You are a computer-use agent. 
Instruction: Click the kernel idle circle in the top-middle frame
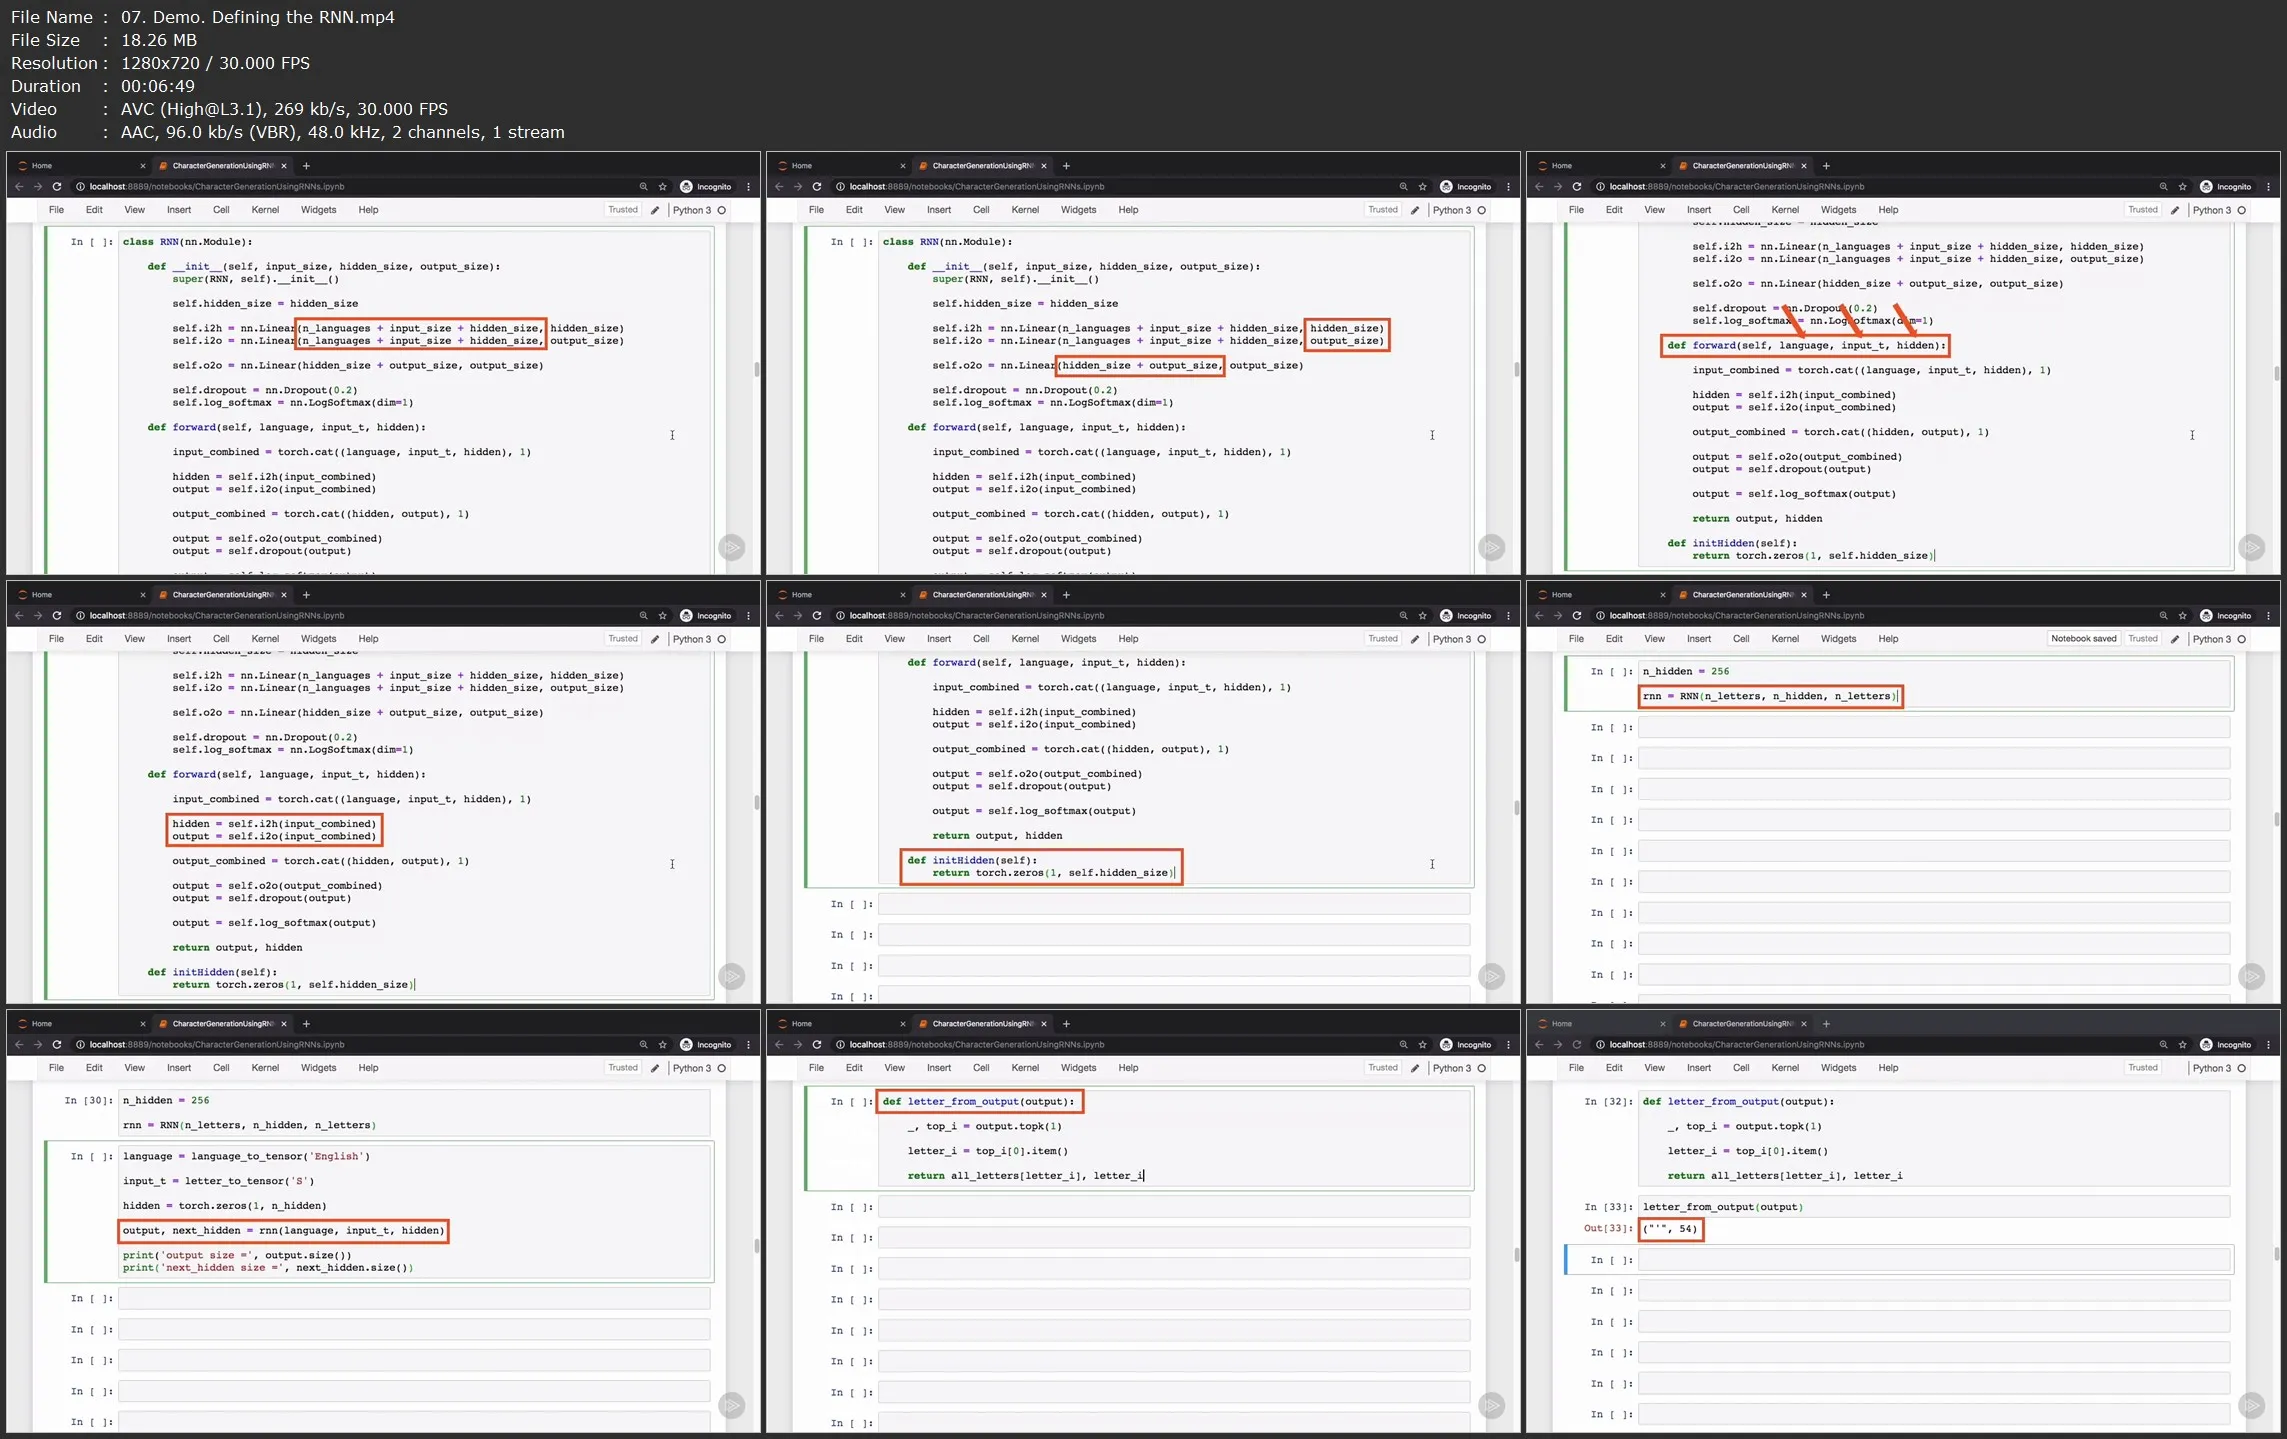(1481, 210)
